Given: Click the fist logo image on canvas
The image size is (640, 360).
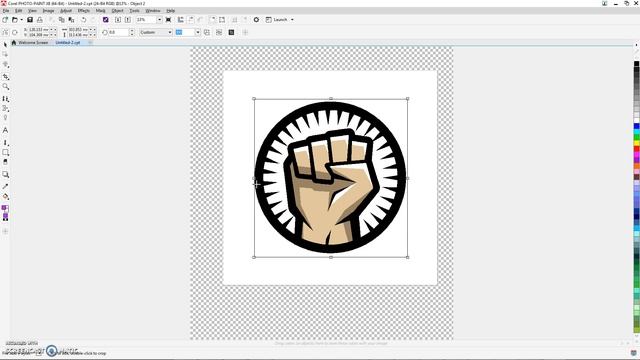Looking at the screenshot, I should [331, 178].
